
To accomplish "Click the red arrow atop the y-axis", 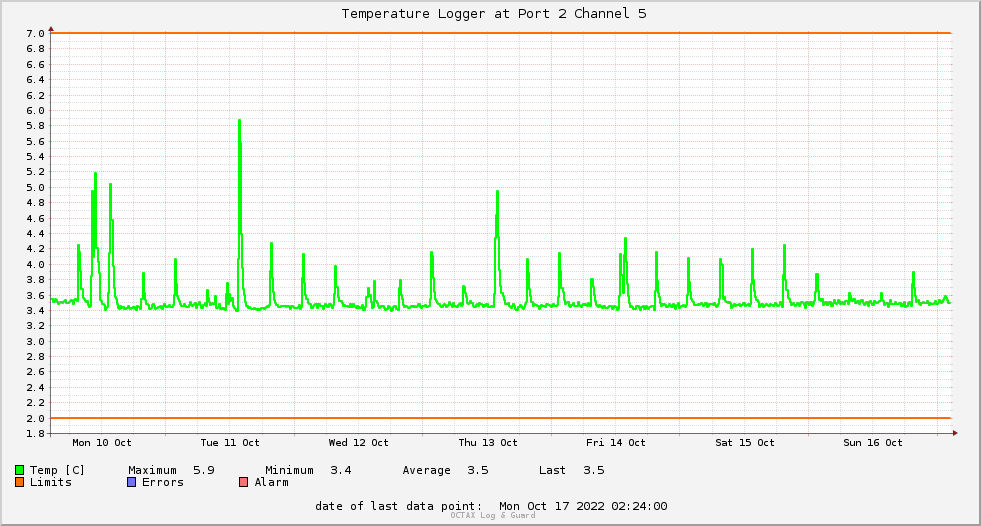I will click(x=51, y=29).
